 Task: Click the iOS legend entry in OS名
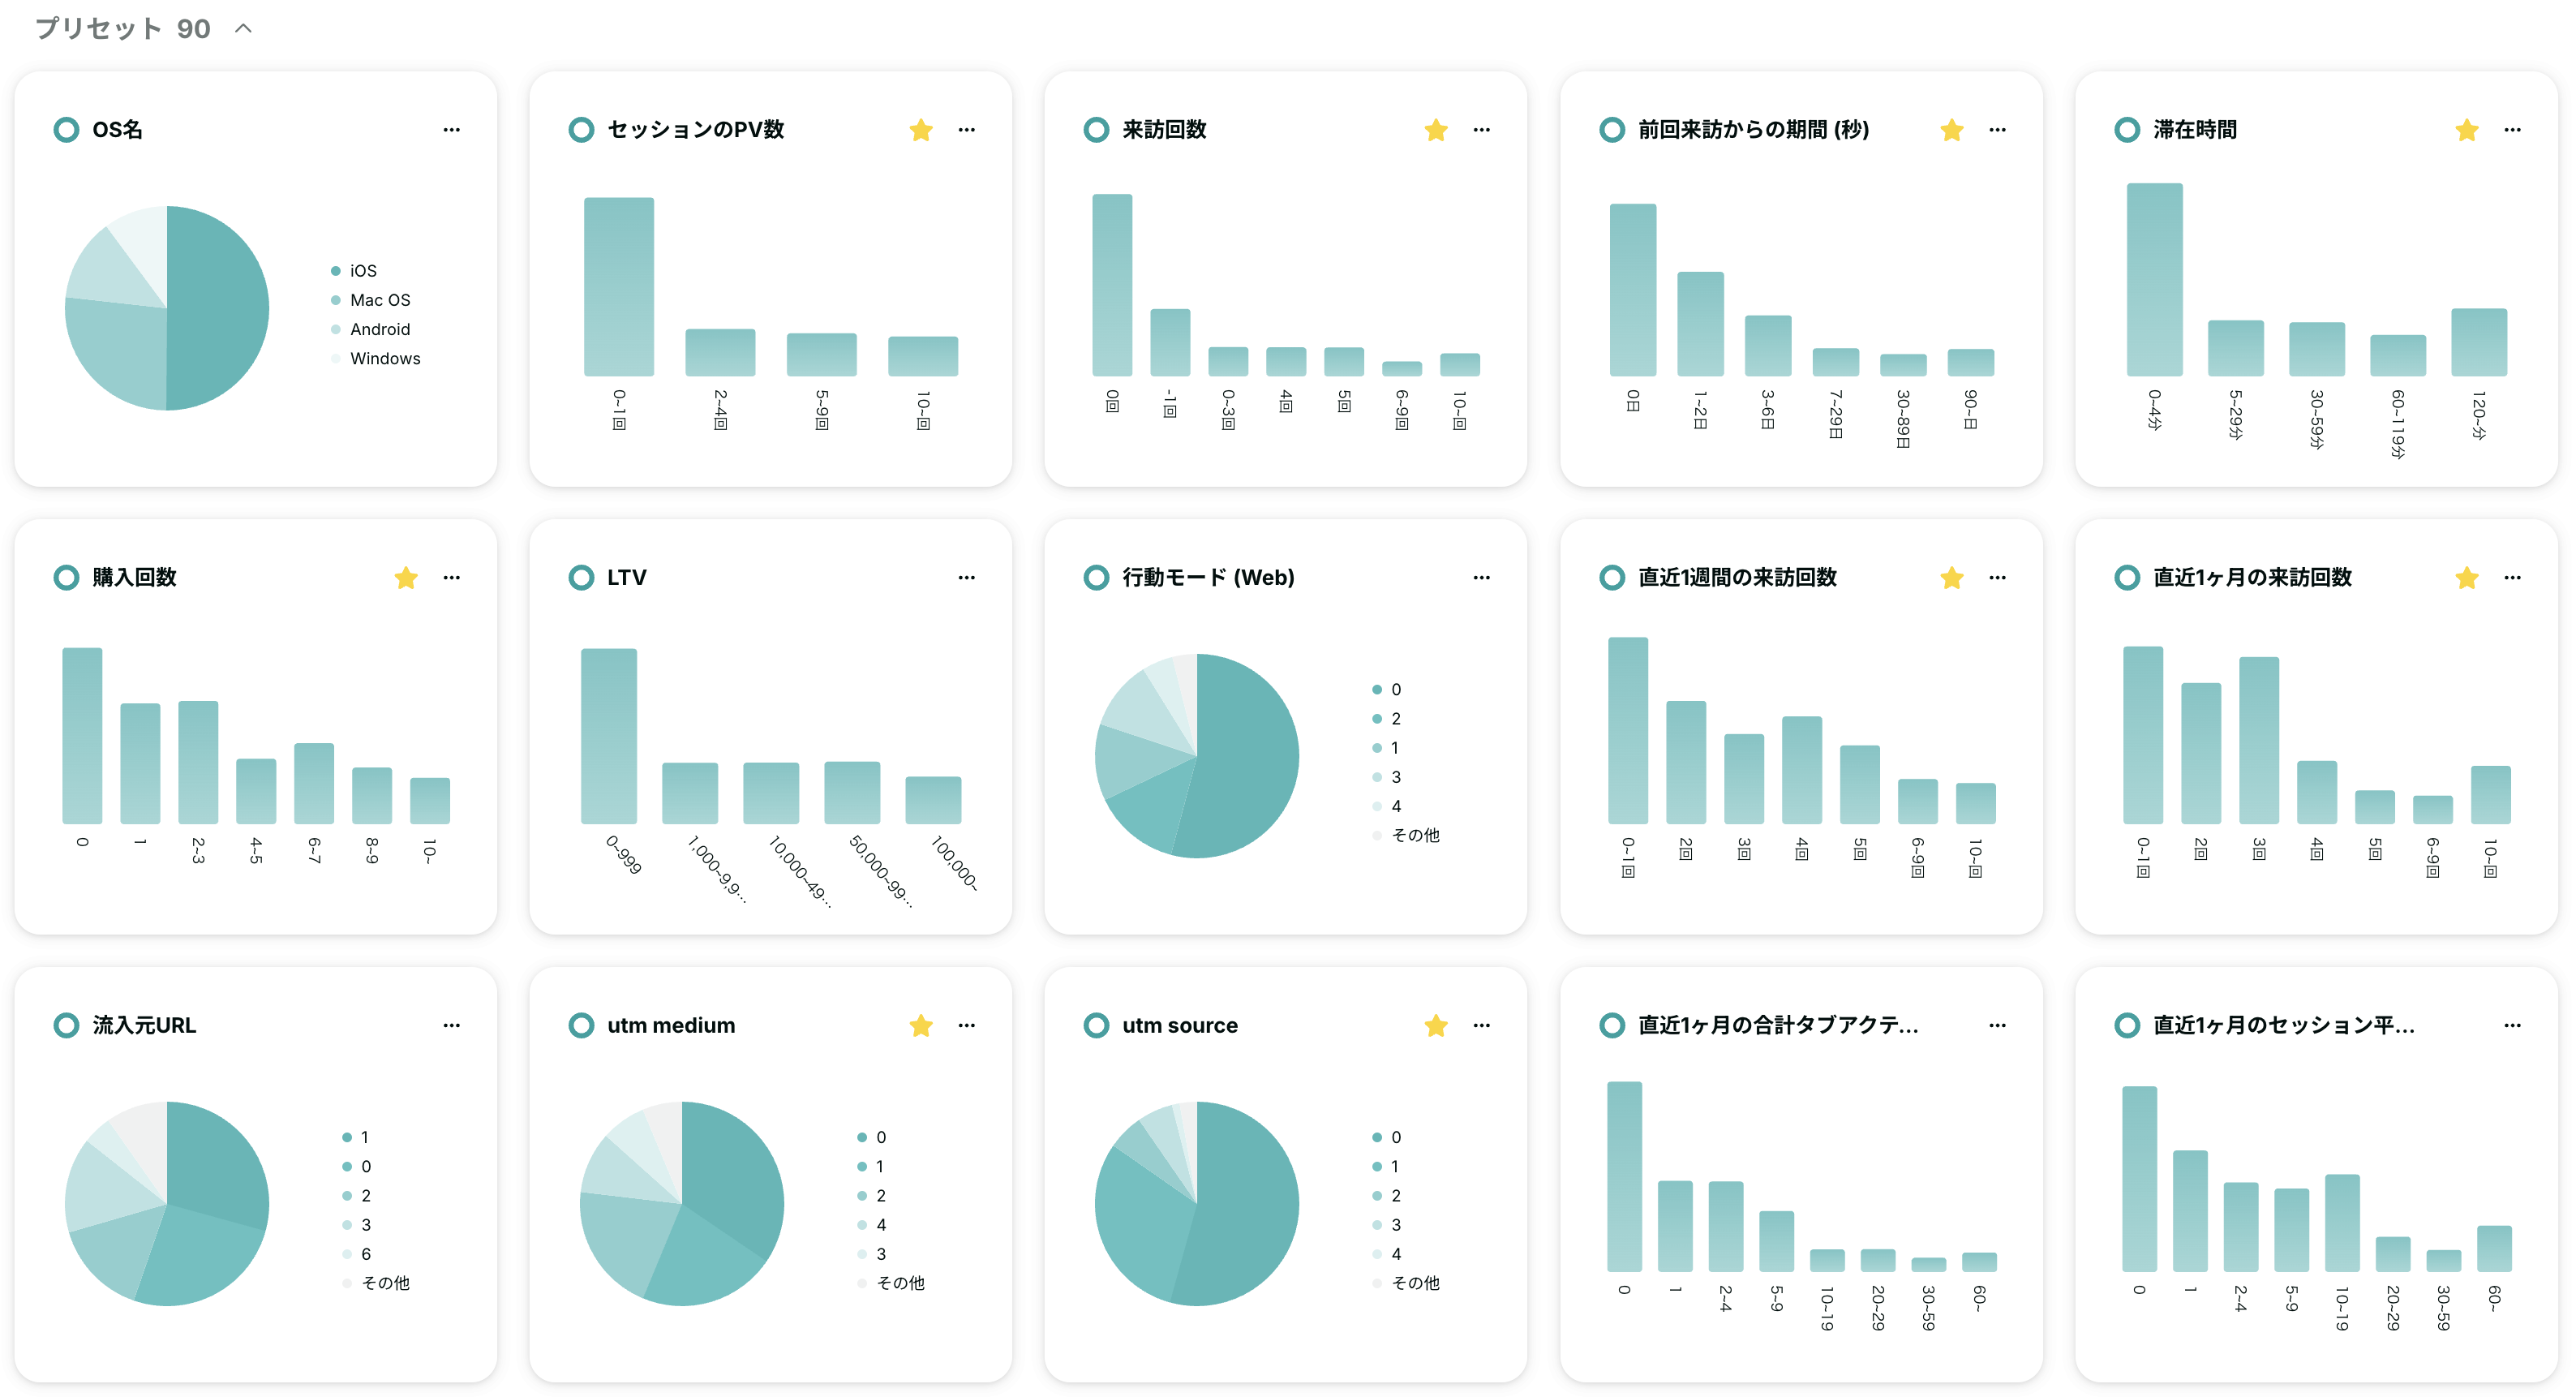pyautogui.click(x=354, y=271)
